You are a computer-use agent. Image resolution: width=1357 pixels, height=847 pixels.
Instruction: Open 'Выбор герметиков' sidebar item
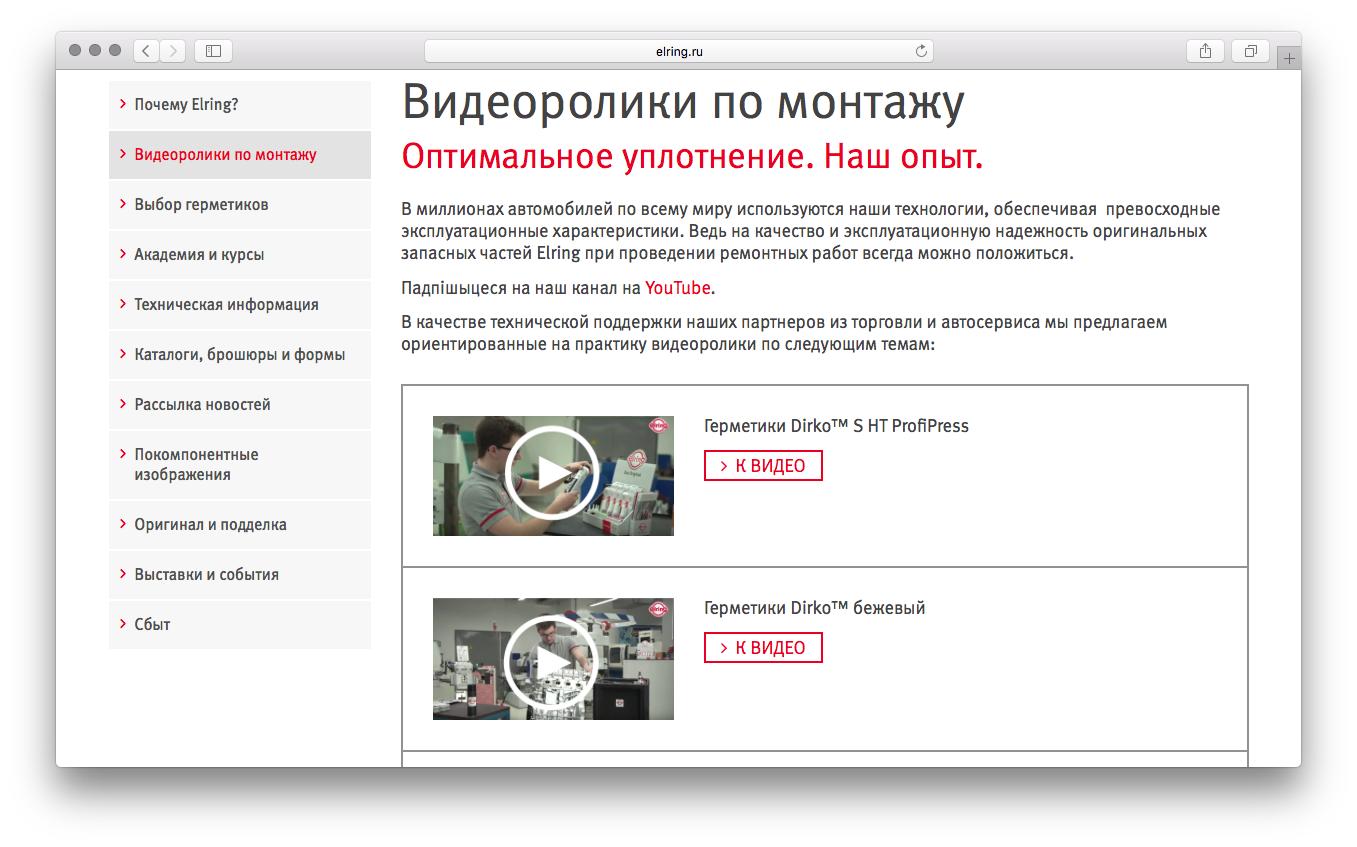point(240,205)
